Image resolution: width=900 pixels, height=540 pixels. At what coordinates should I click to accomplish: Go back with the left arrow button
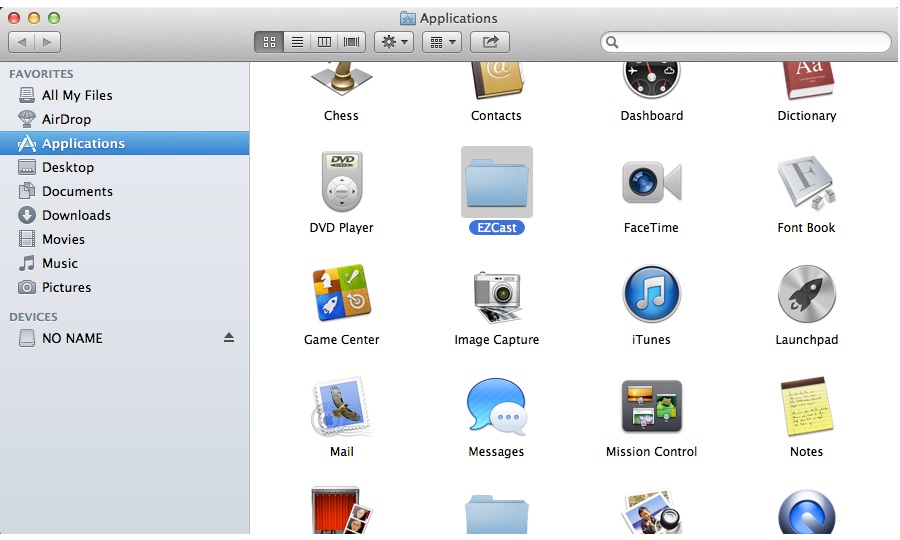coord(22,42)
